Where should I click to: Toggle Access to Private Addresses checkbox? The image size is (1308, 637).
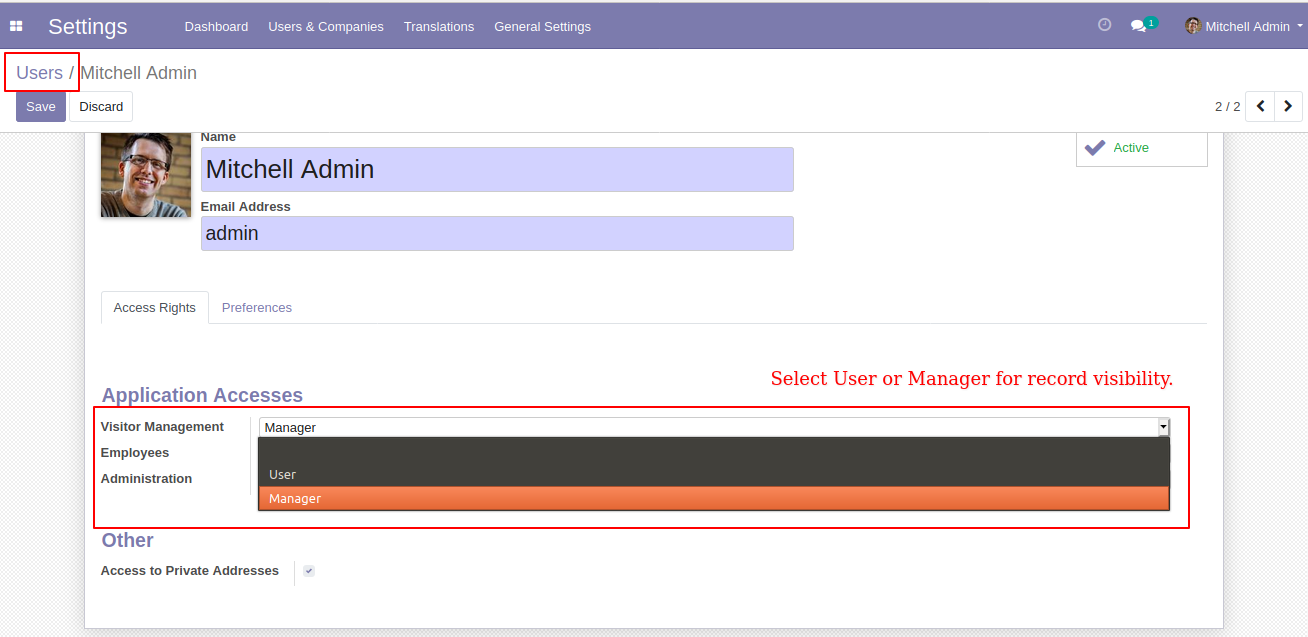click(309, 571)
